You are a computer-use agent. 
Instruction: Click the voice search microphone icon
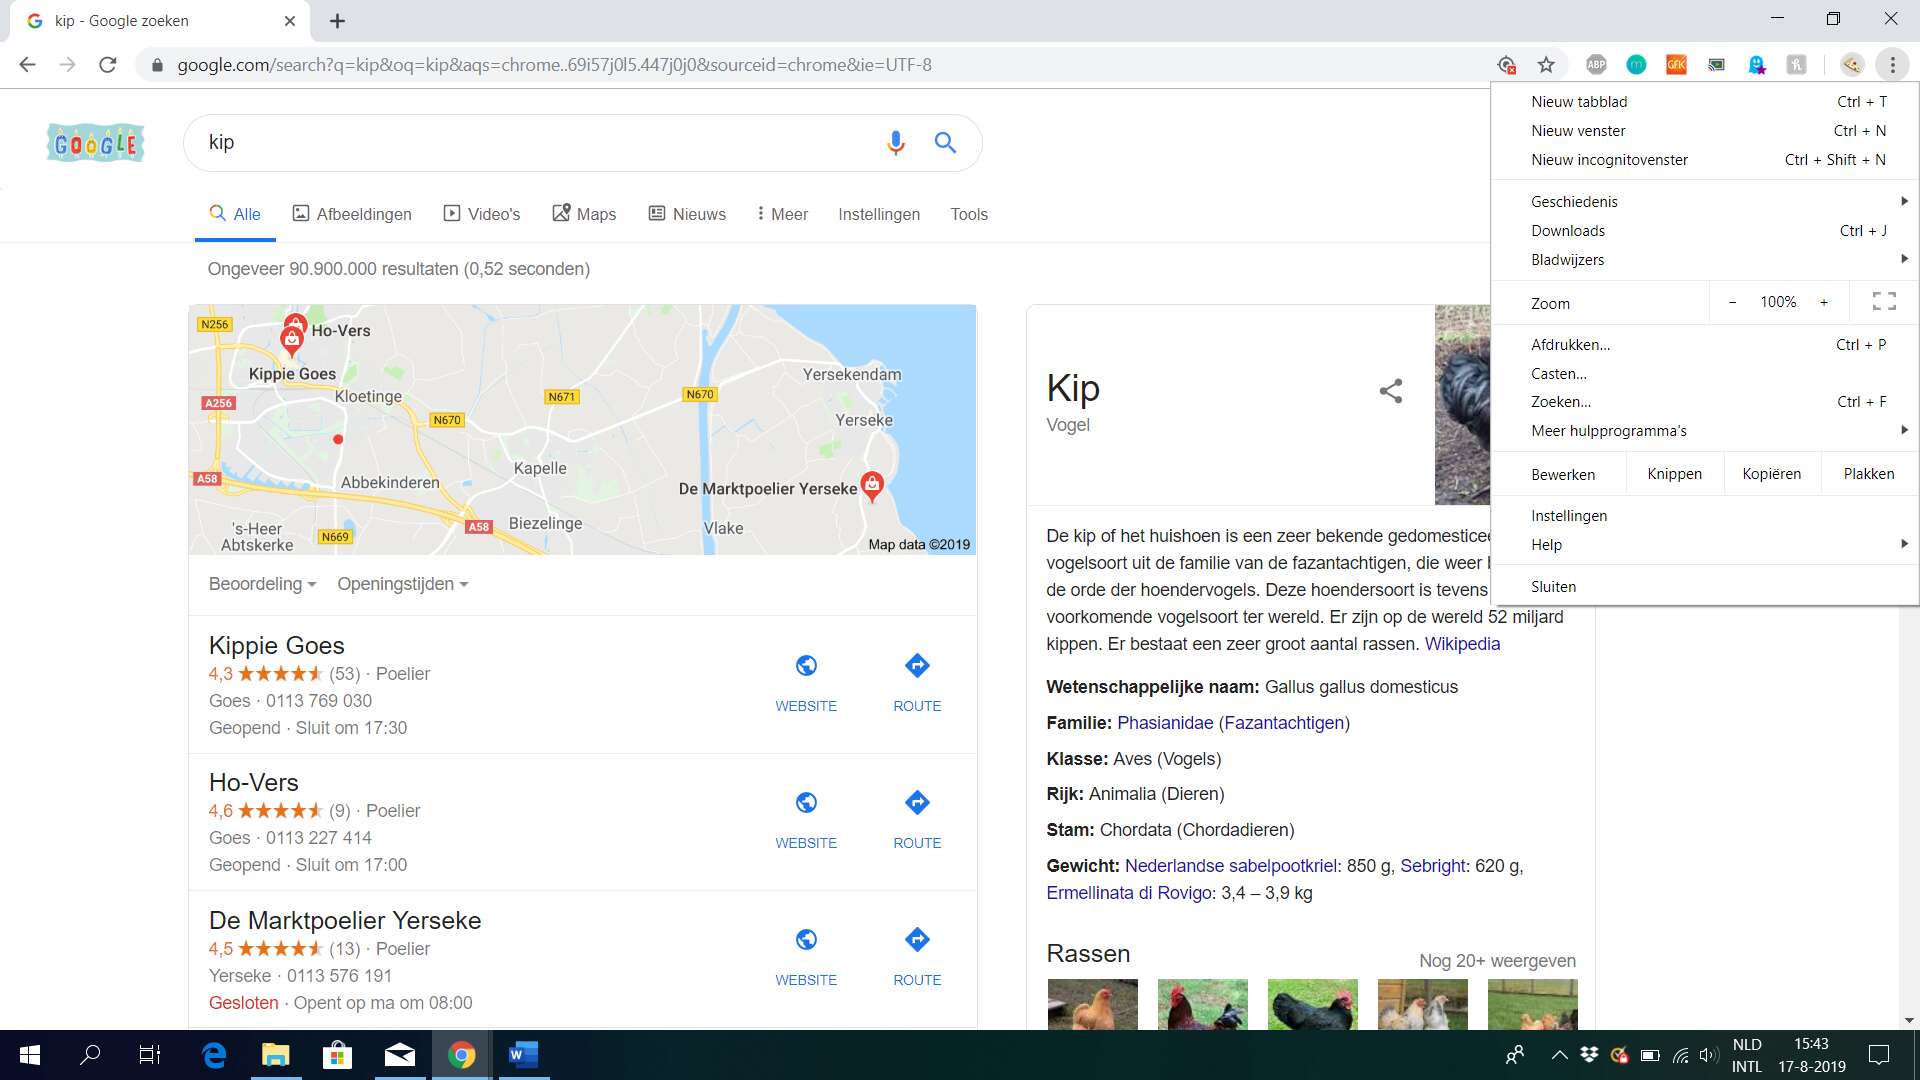895,143
